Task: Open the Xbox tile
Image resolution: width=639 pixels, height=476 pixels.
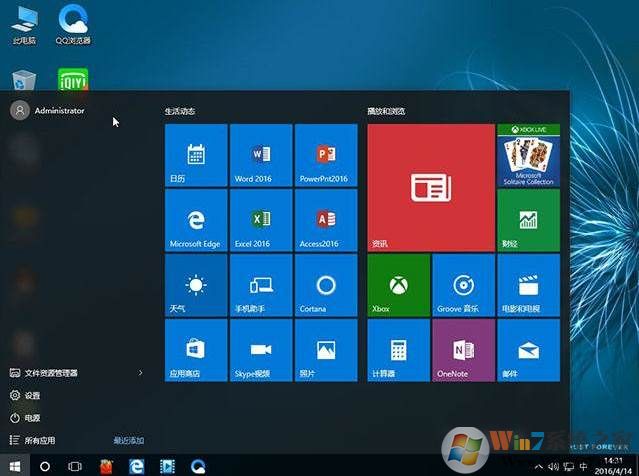Action: pyautogui.click(x=398, y=285)
